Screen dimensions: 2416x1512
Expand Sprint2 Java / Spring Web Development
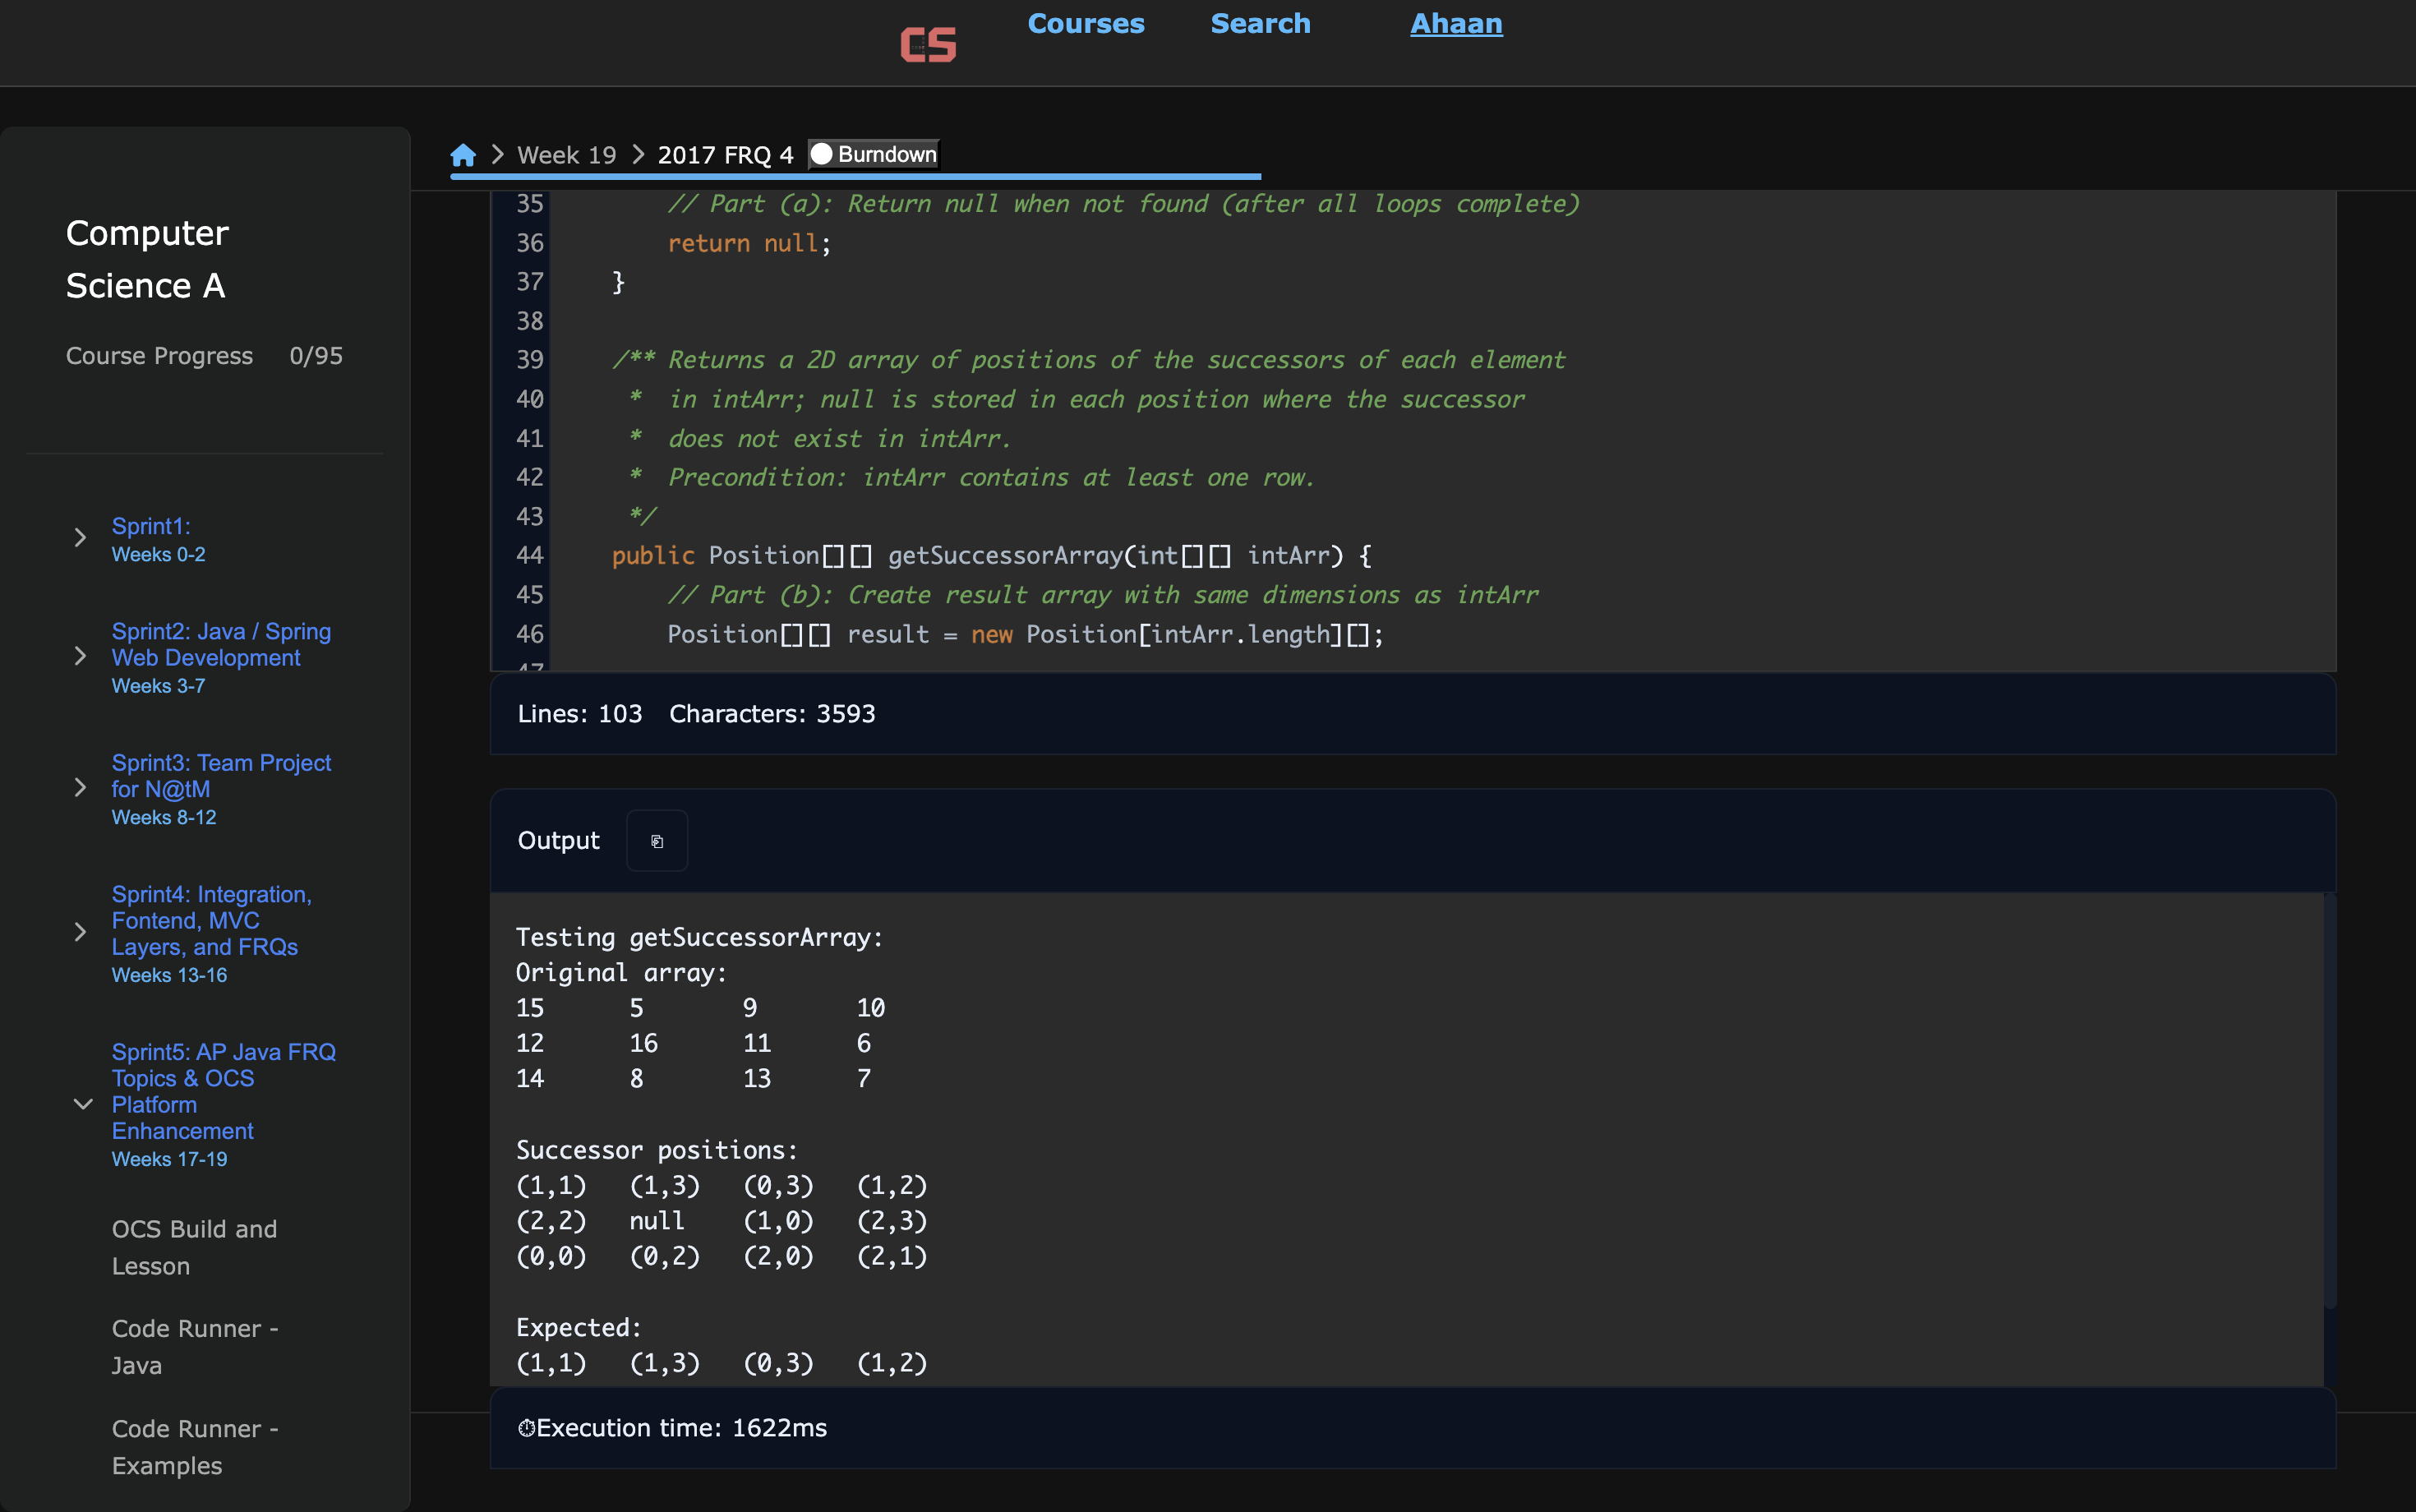pos(81,657)
